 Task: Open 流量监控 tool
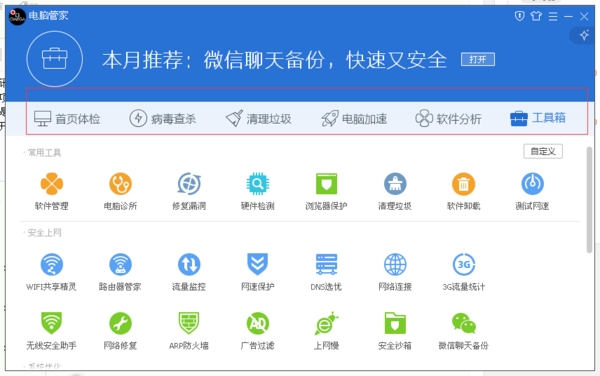point(189,272)
